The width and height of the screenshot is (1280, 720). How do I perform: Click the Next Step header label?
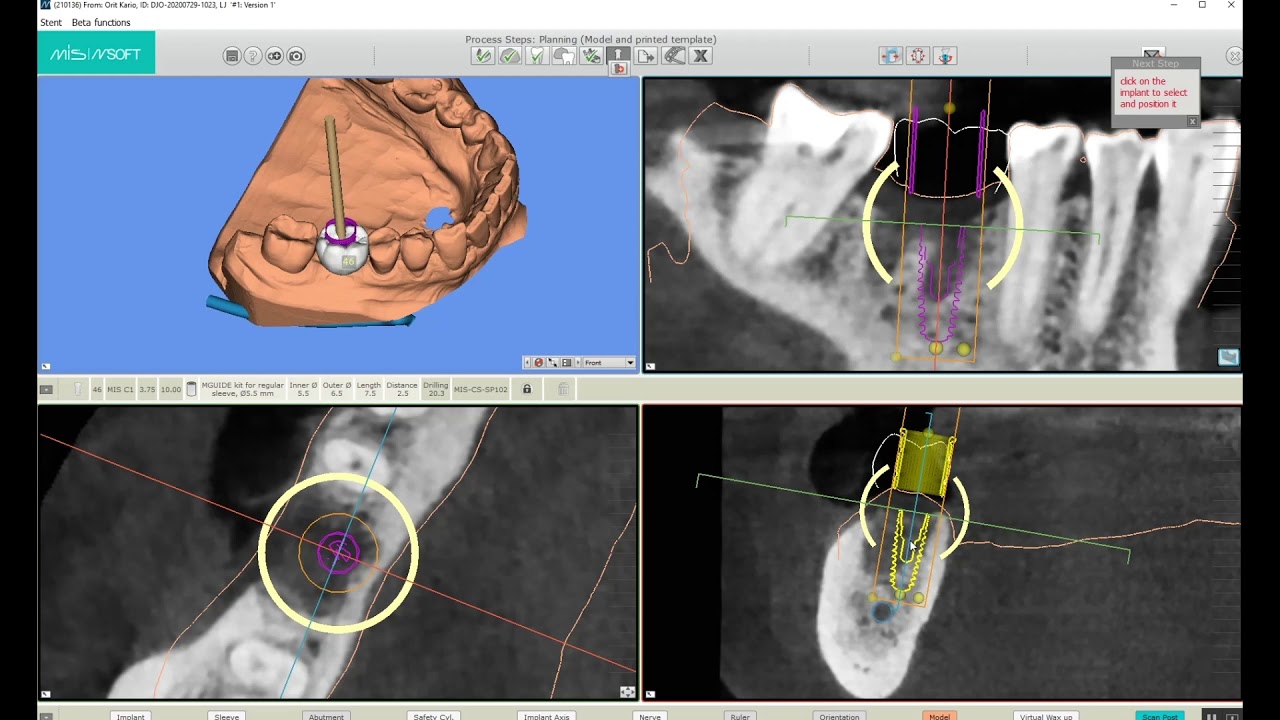pyautogui.click(x=1155, y=63)
